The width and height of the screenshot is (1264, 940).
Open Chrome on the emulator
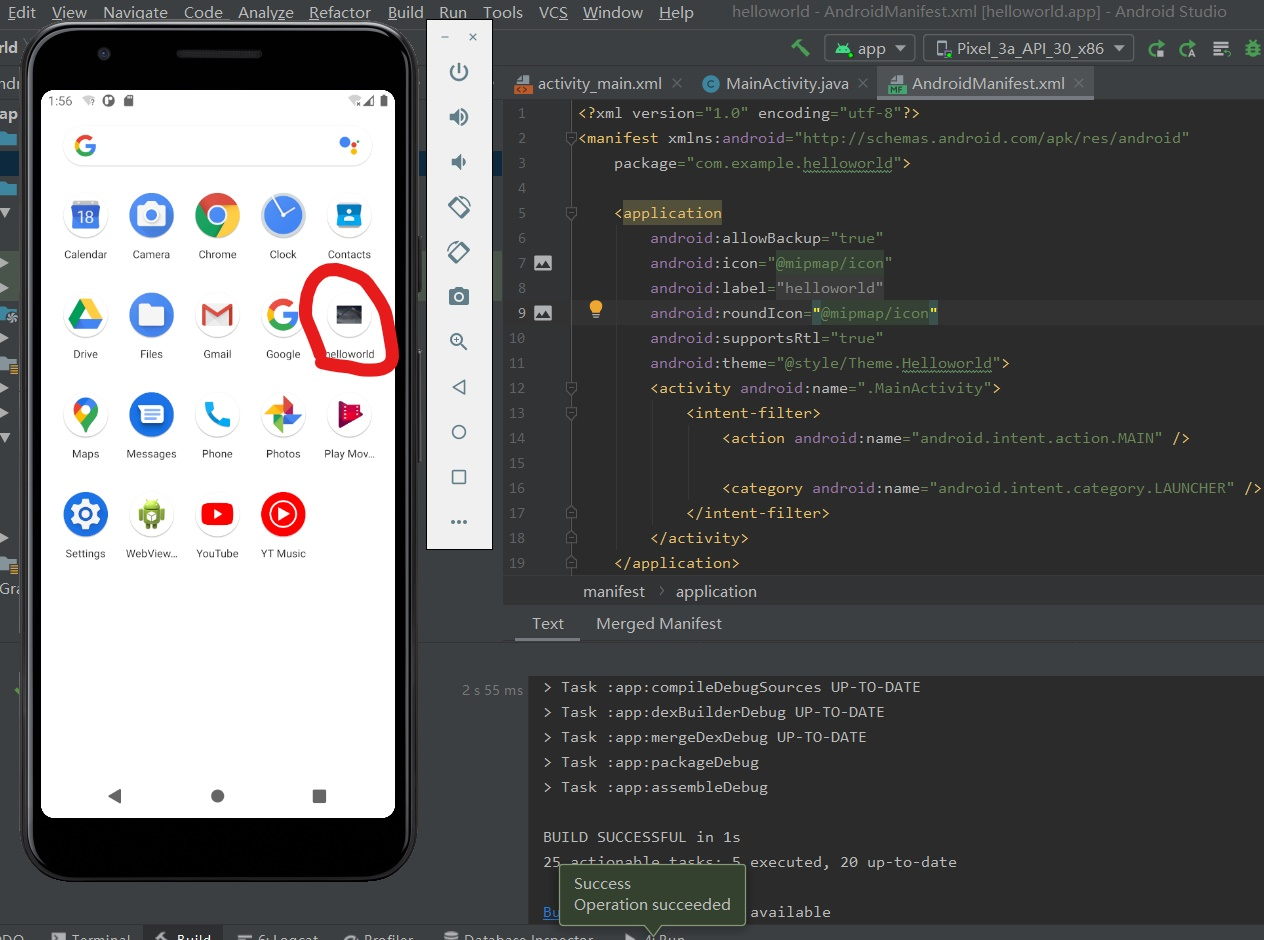point(217,215)
